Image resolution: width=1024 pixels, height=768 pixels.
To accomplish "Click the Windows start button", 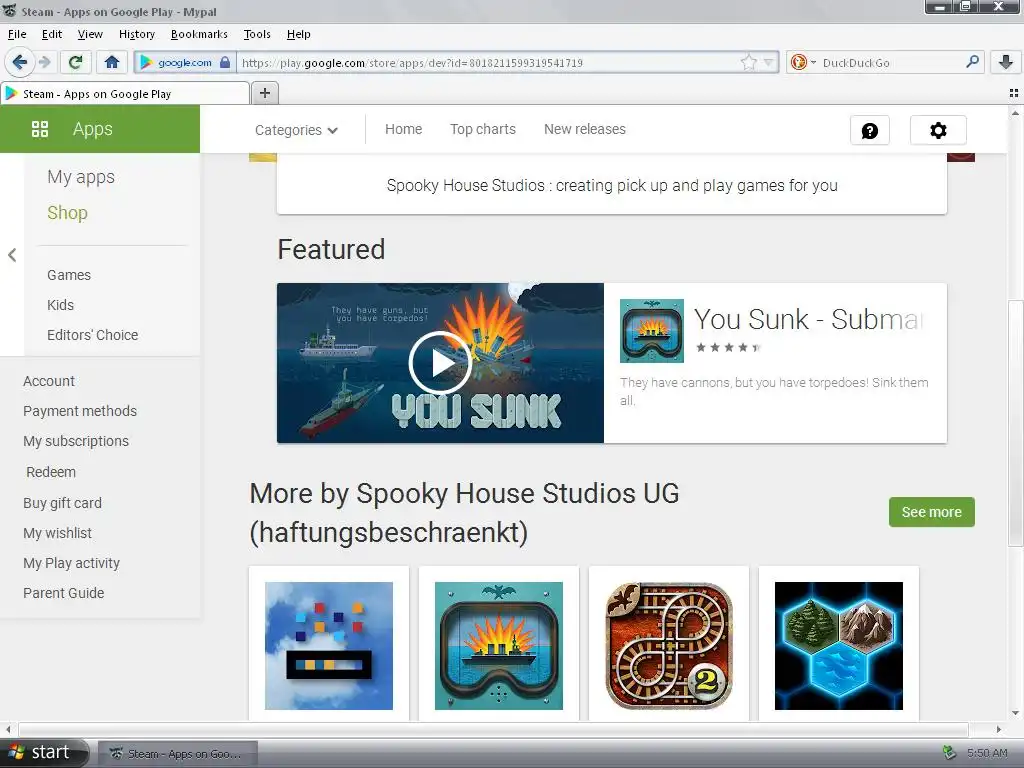I will (x=43, y=752).
